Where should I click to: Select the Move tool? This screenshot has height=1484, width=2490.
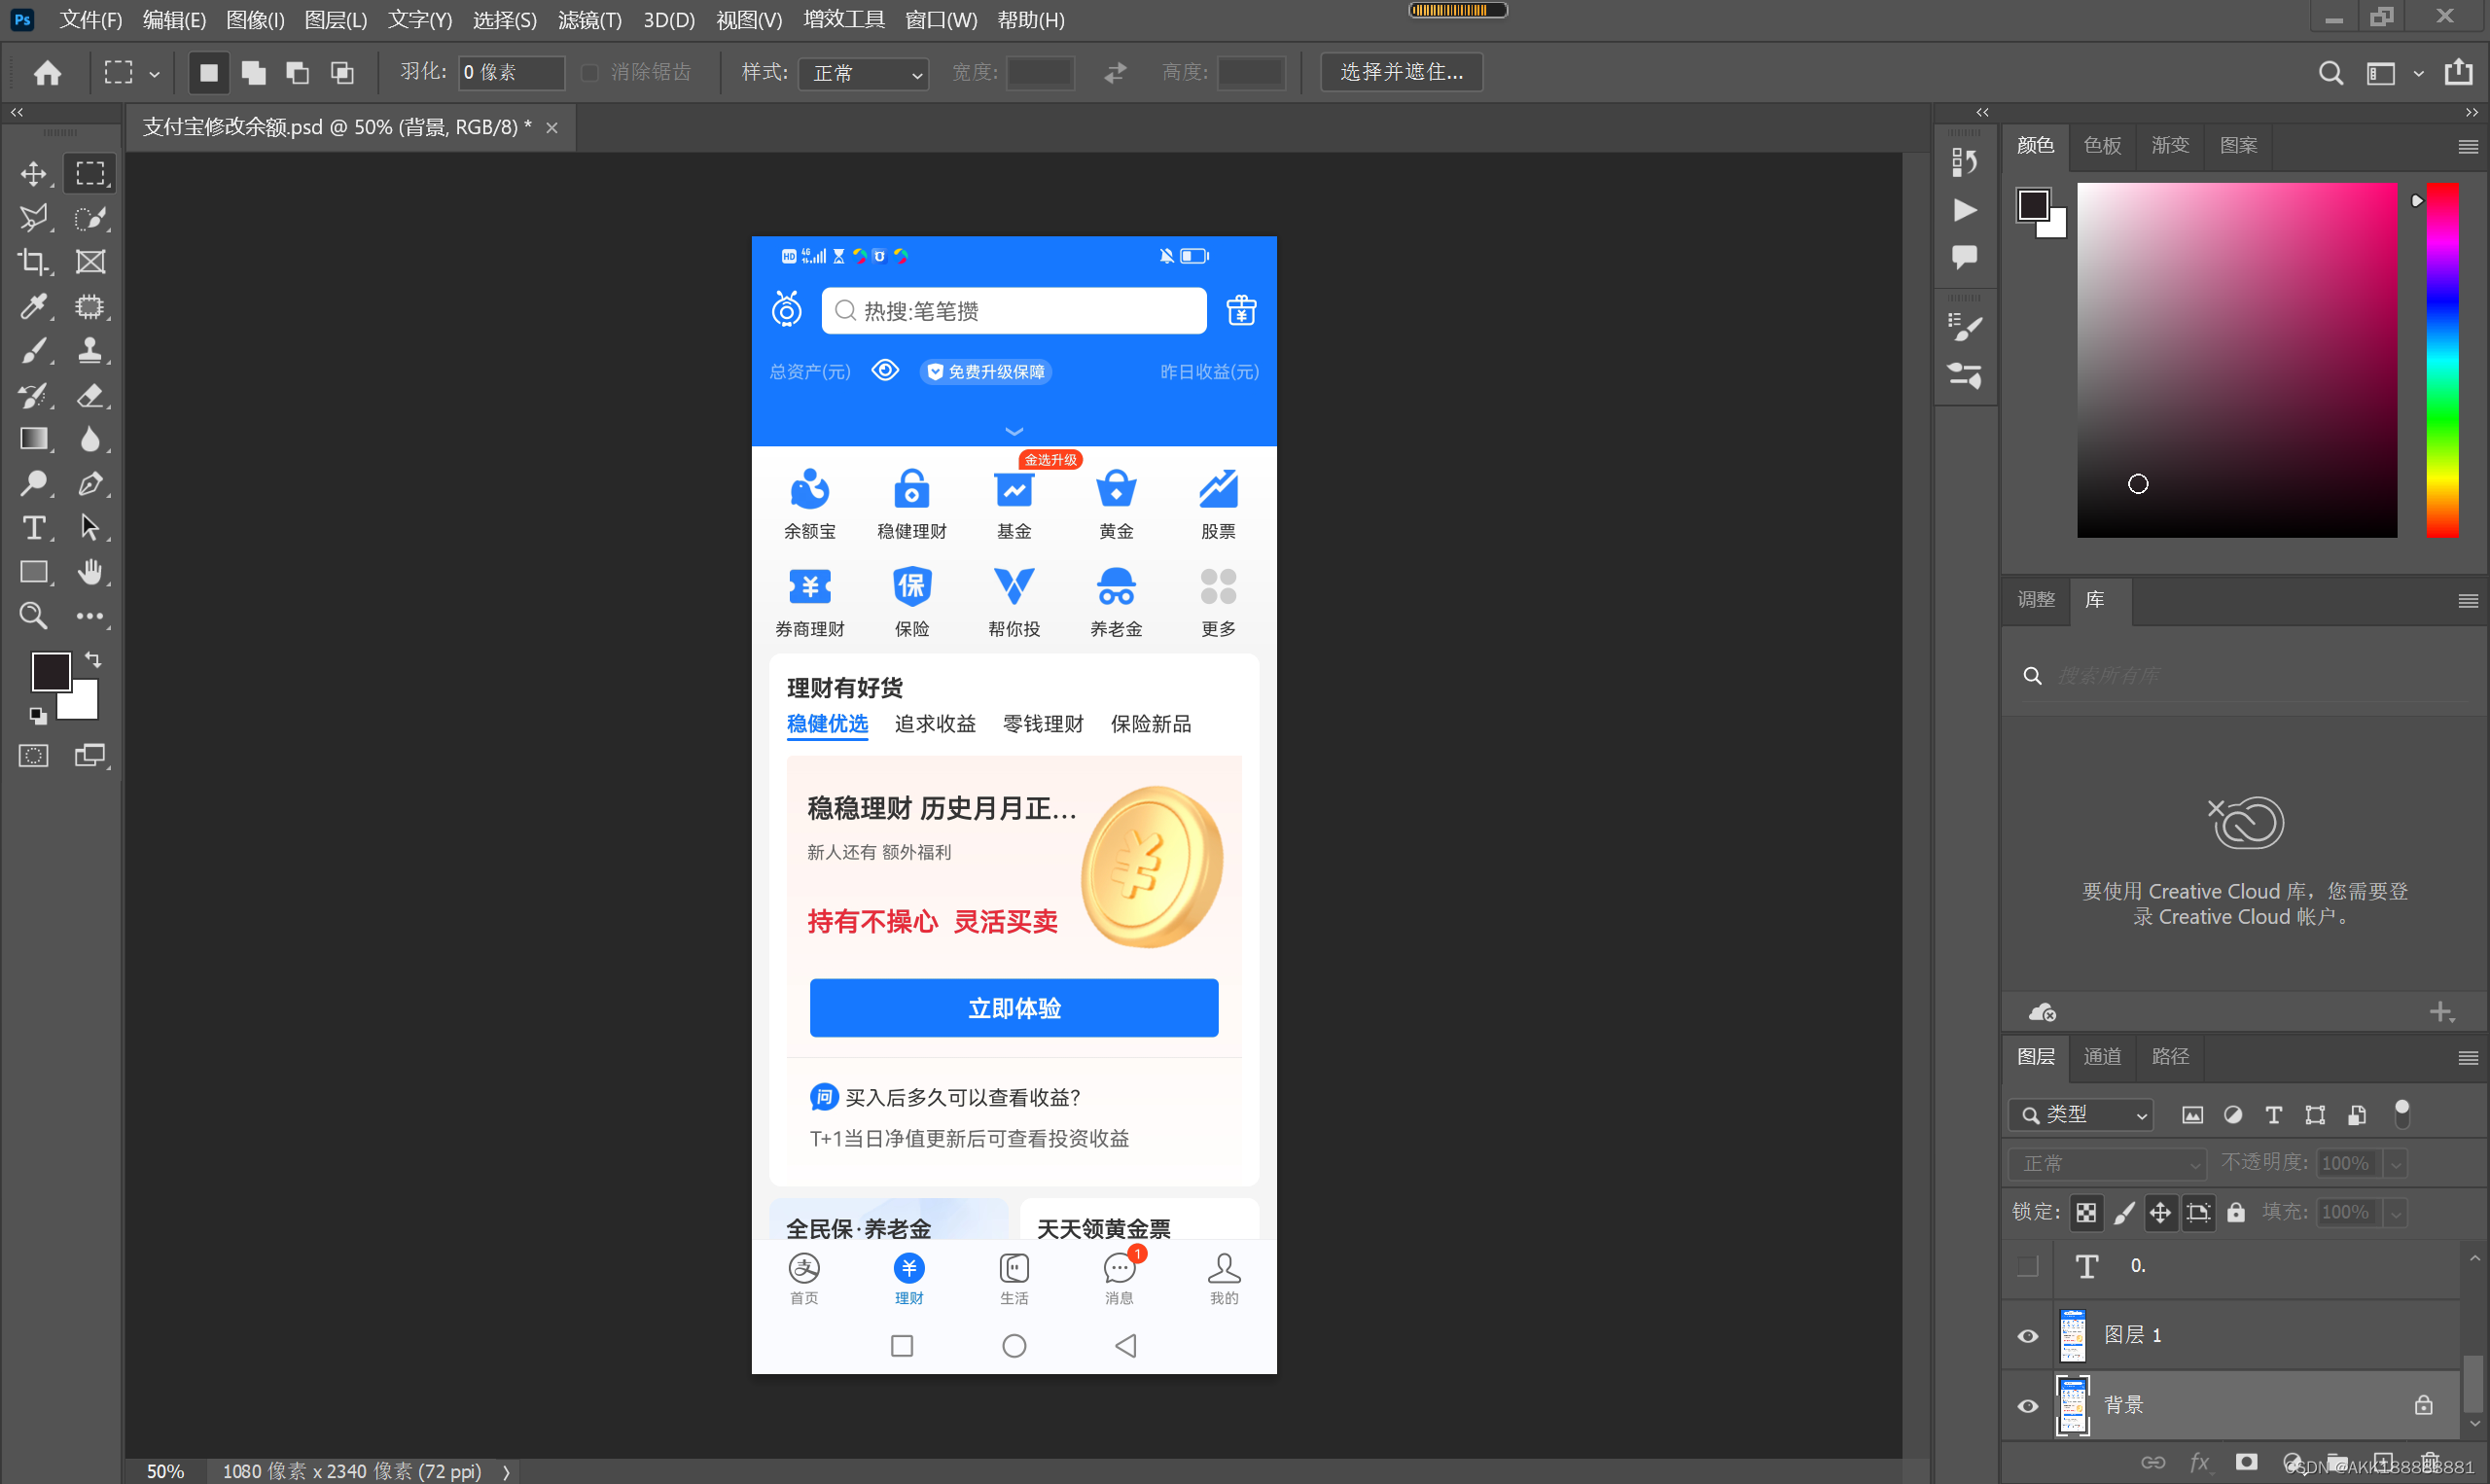click(x=33, y=174)
